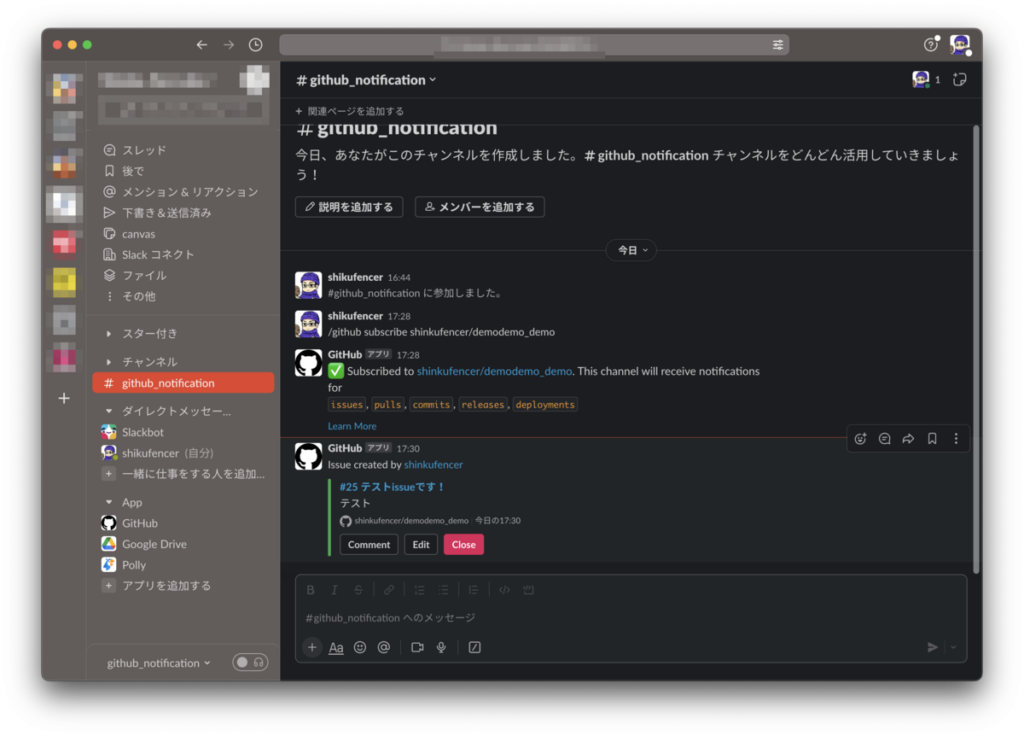Viewport: 1024px width, 736px height.
Task: Go forward with the right arrow
Action: click(229, 44)
